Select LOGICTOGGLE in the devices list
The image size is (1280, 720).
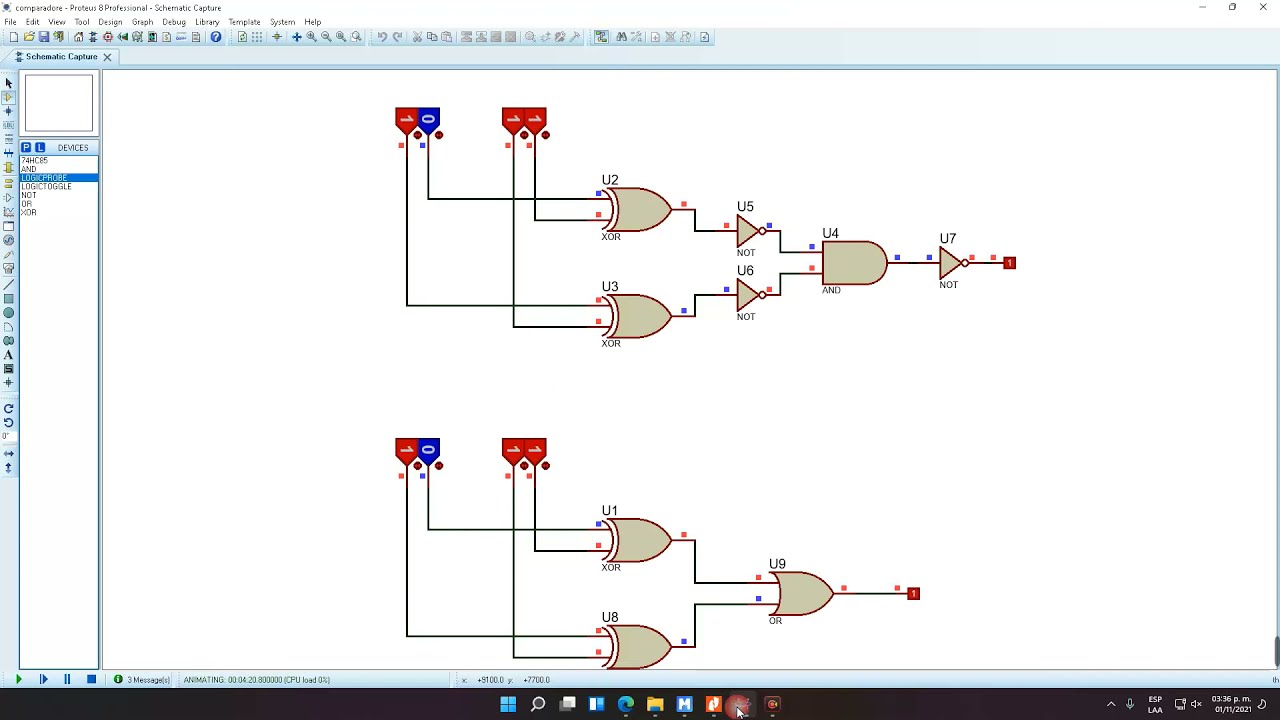(47, 187)
